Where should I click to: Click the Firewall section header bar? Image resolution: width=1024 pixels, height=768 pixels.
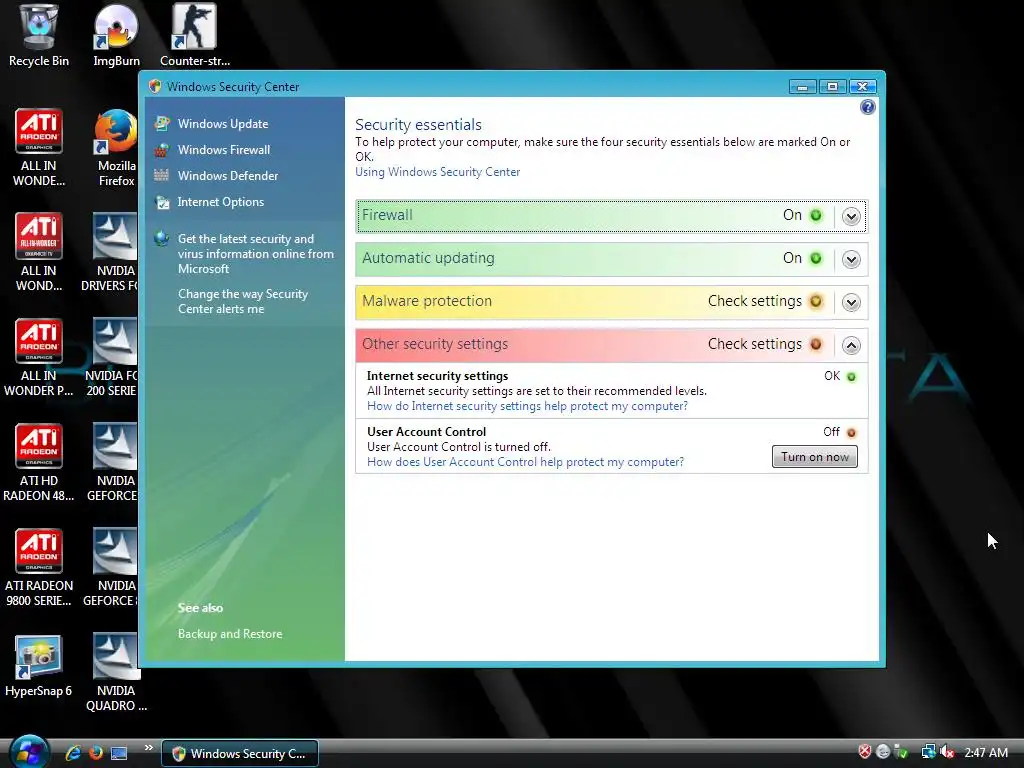click(x=611, y=216)
